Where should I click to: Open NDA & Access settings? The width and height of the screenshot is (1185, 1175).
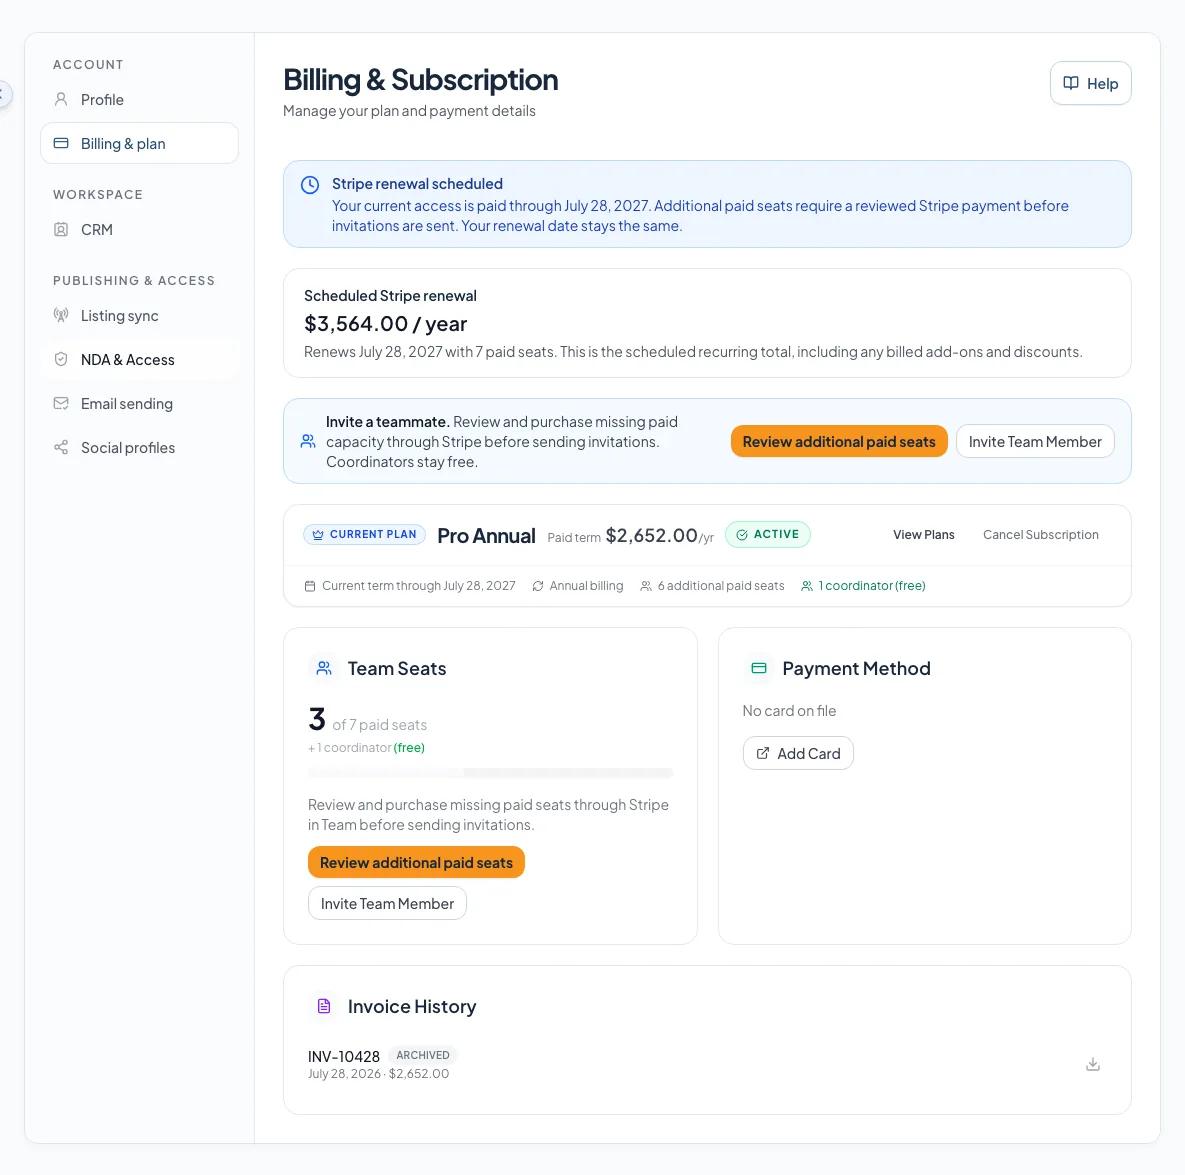pos(139,360)
